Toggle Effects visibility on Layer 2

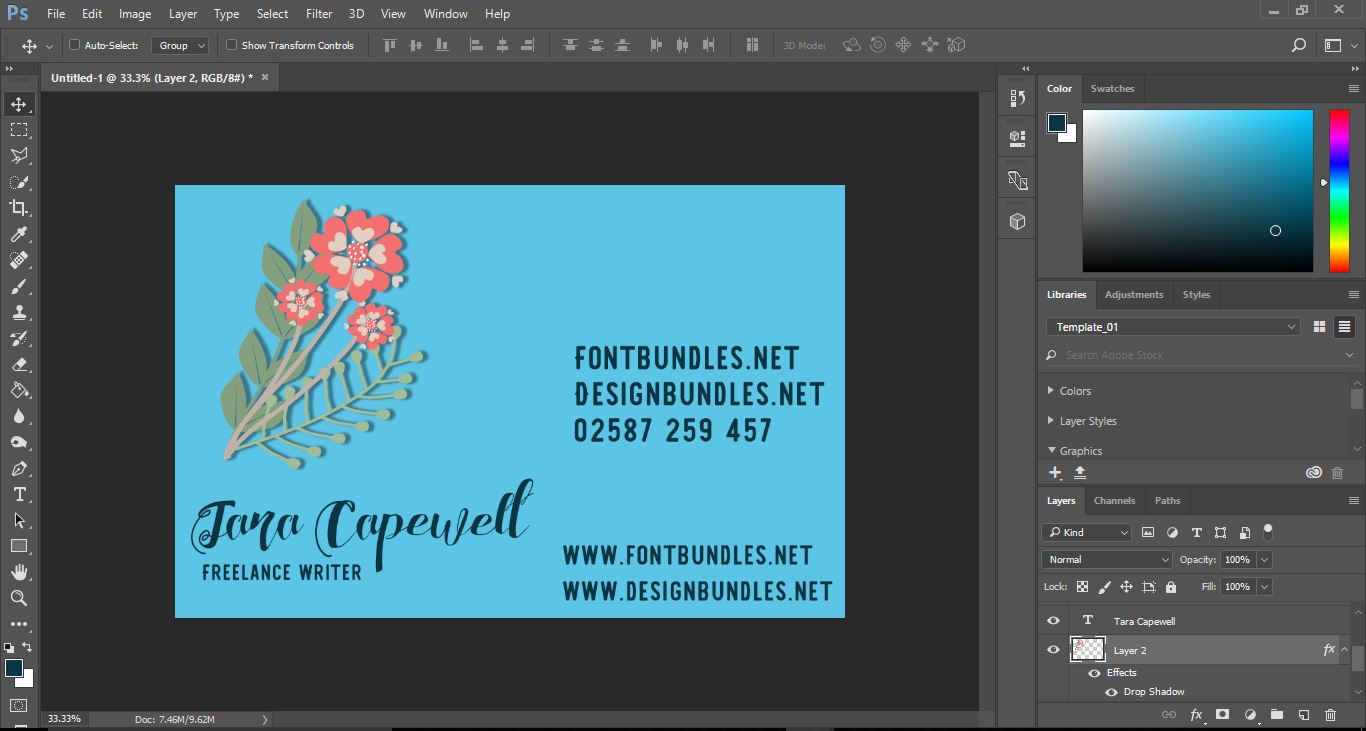click(x=1094, y=673)
